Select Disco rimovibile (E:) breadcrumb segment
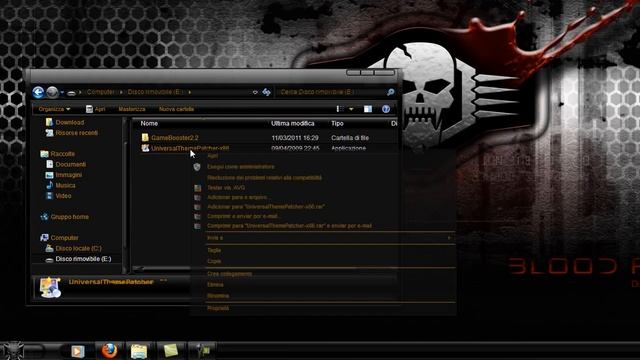 (x=155, y=92)
